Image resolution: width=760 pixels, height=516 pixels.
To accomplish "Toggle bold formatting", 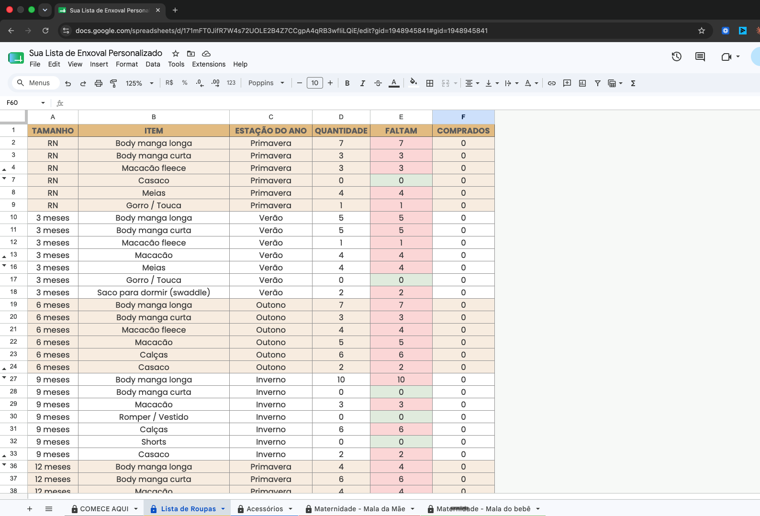I will pos(347,83).
